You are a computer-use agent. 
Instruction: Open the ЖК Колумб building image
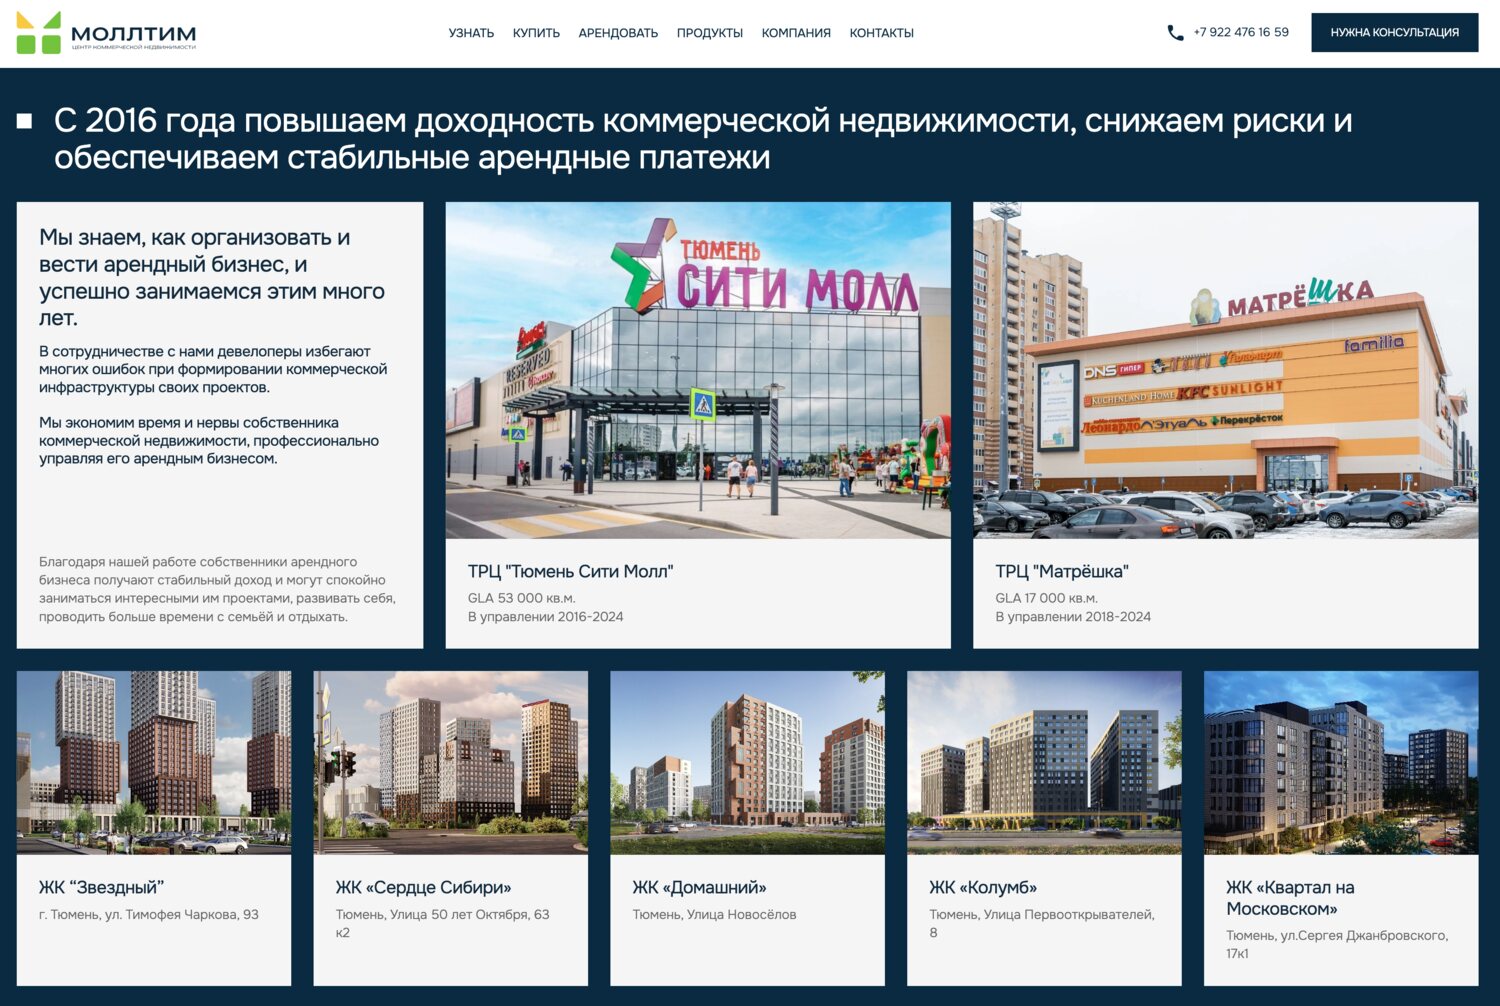click(x=1044, y=762)
